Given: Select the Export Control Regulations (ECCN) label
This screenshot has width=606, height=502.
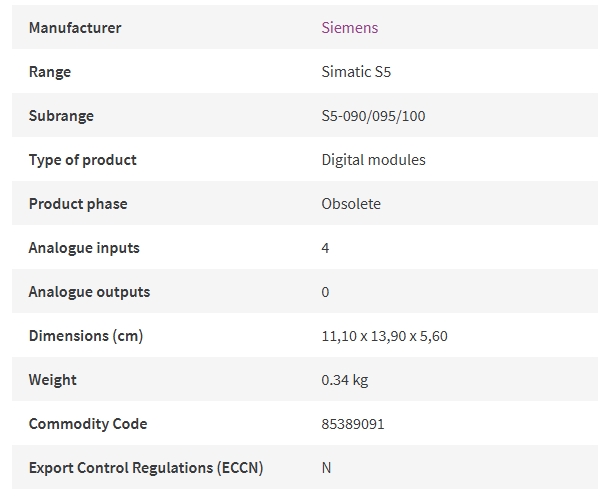Looking at the screenshot, I should pyautogui.click(x=146, y=468).
